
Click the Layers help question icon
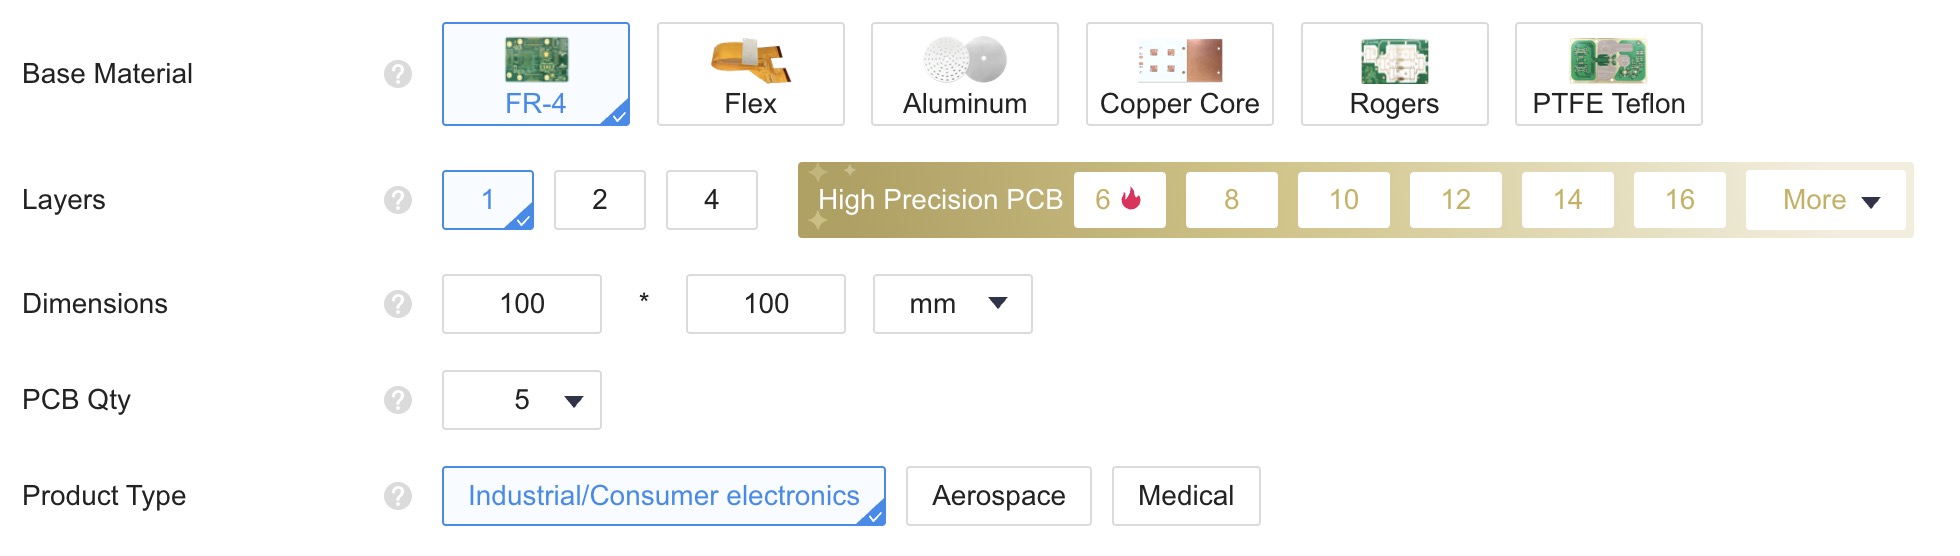[398, 200]
